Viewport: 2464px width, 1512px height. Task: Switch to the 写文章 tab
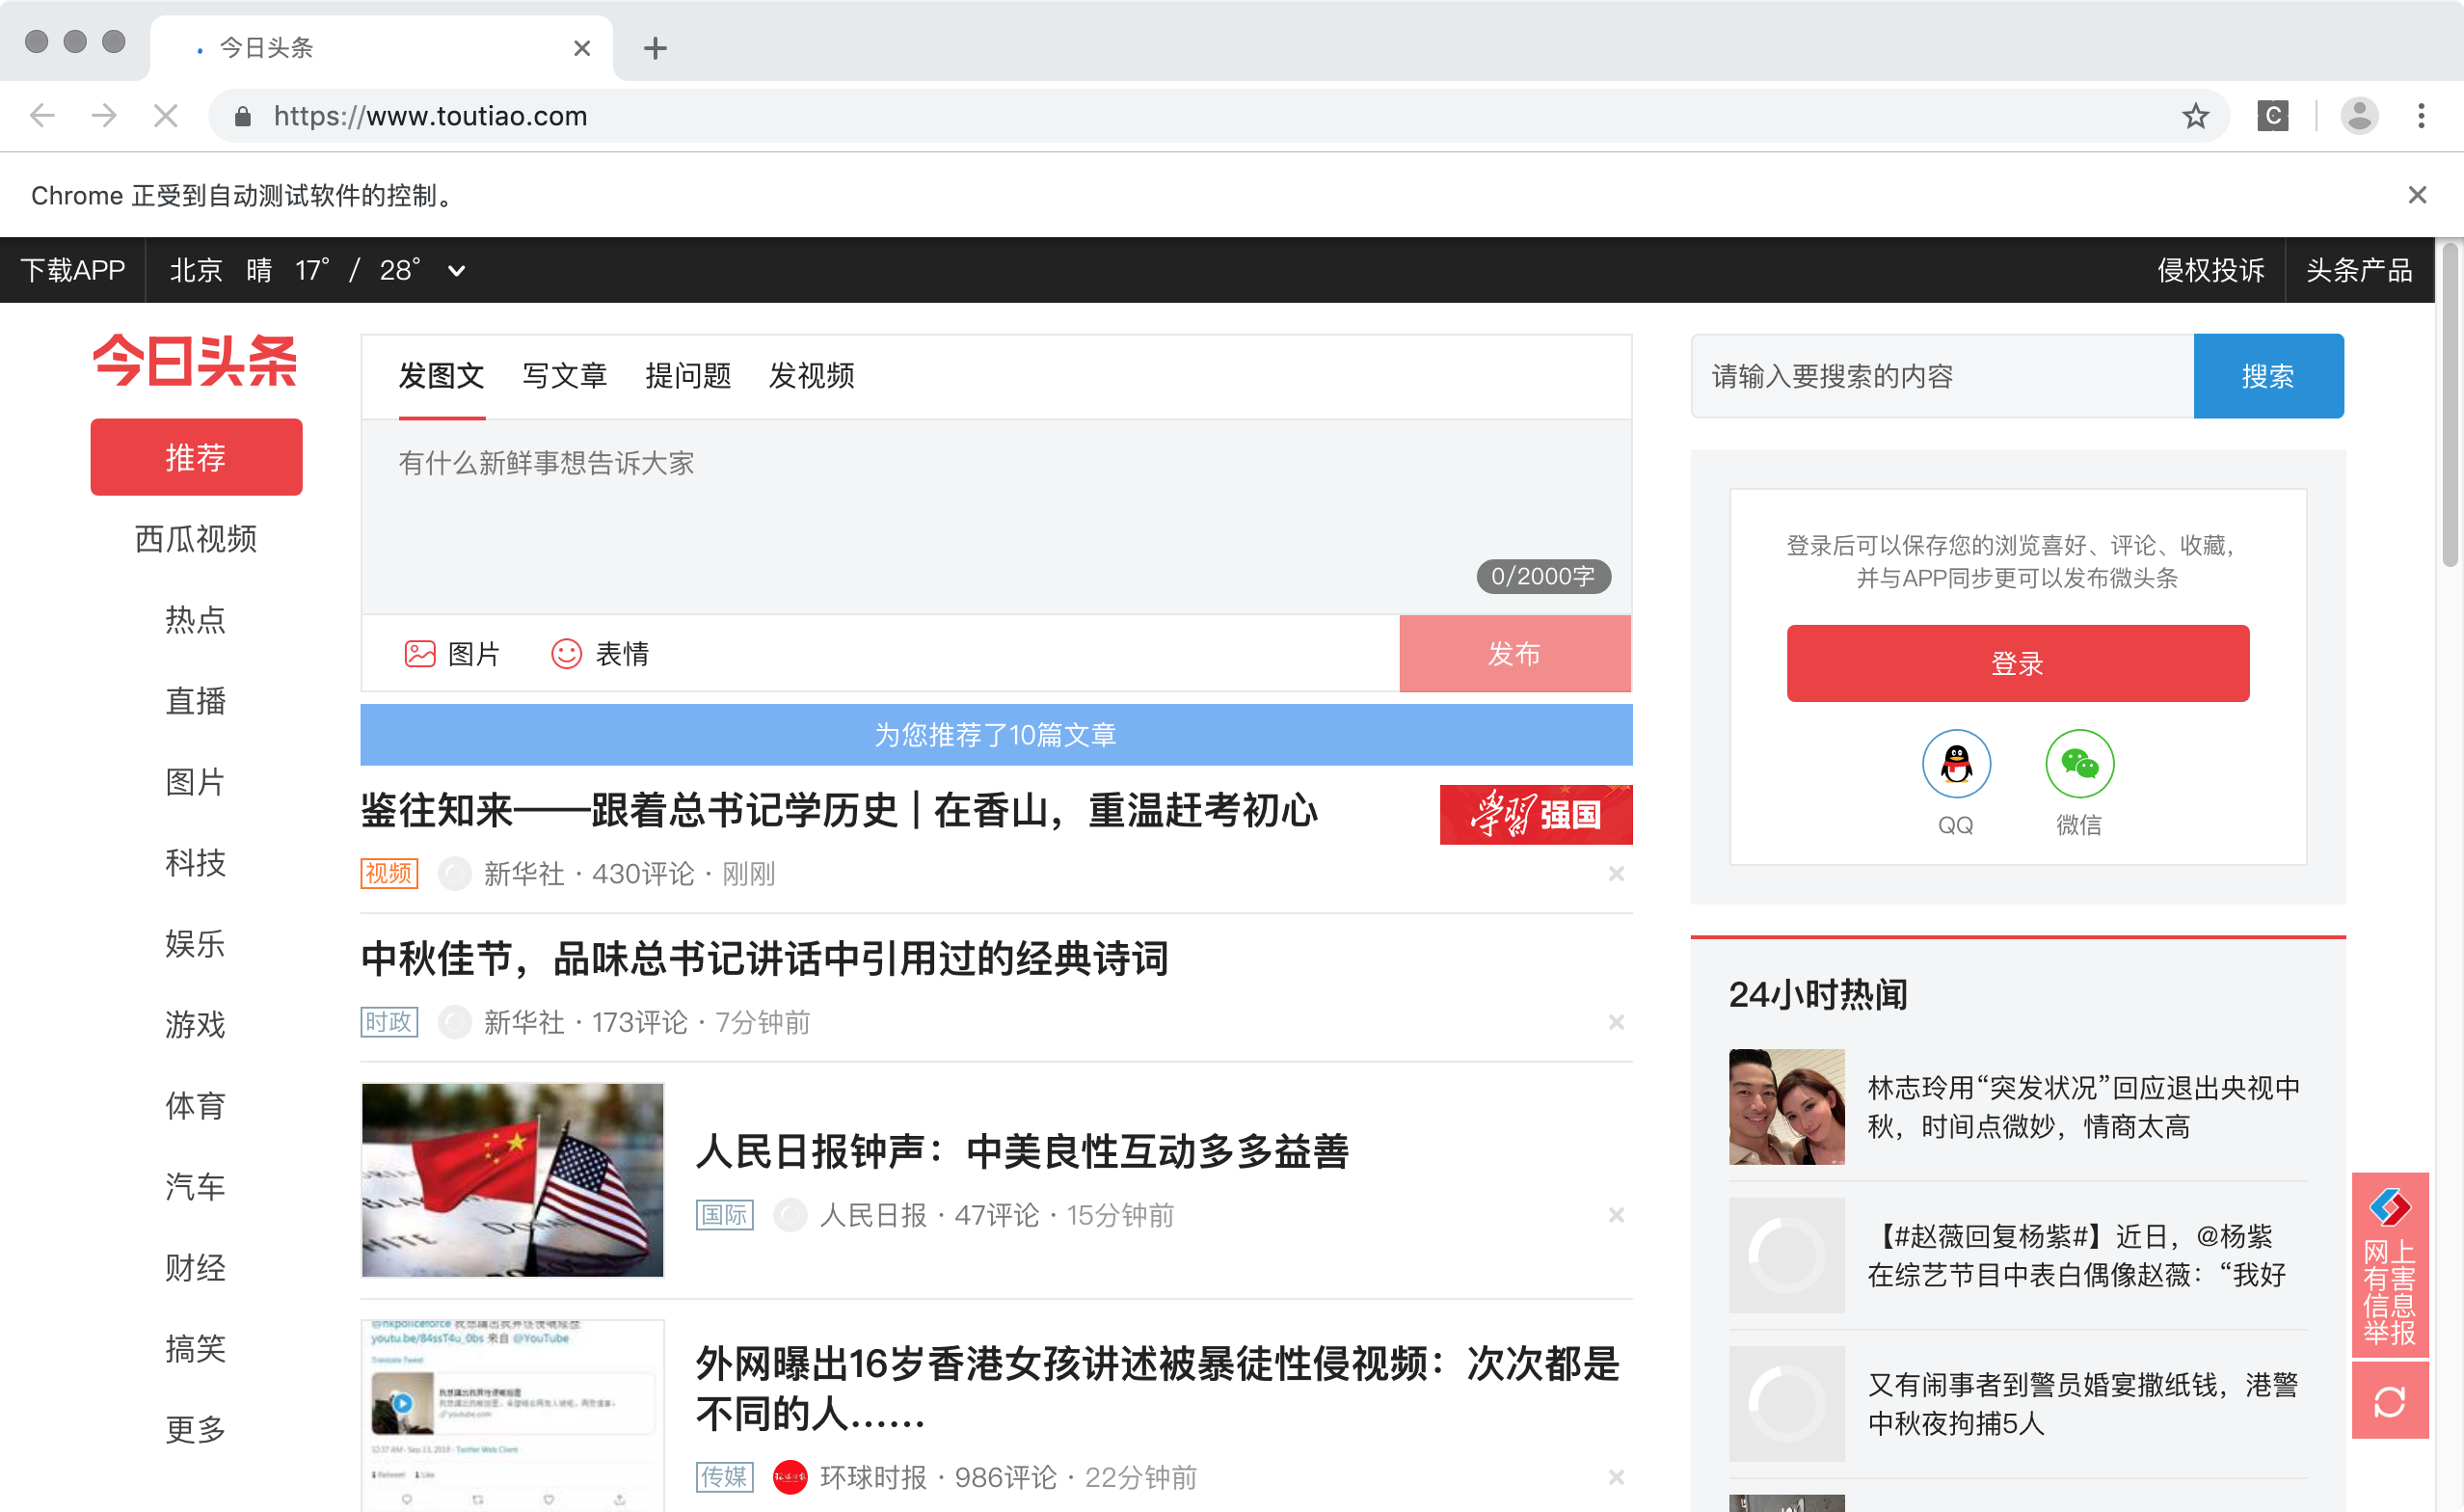[x=565, y=376]
